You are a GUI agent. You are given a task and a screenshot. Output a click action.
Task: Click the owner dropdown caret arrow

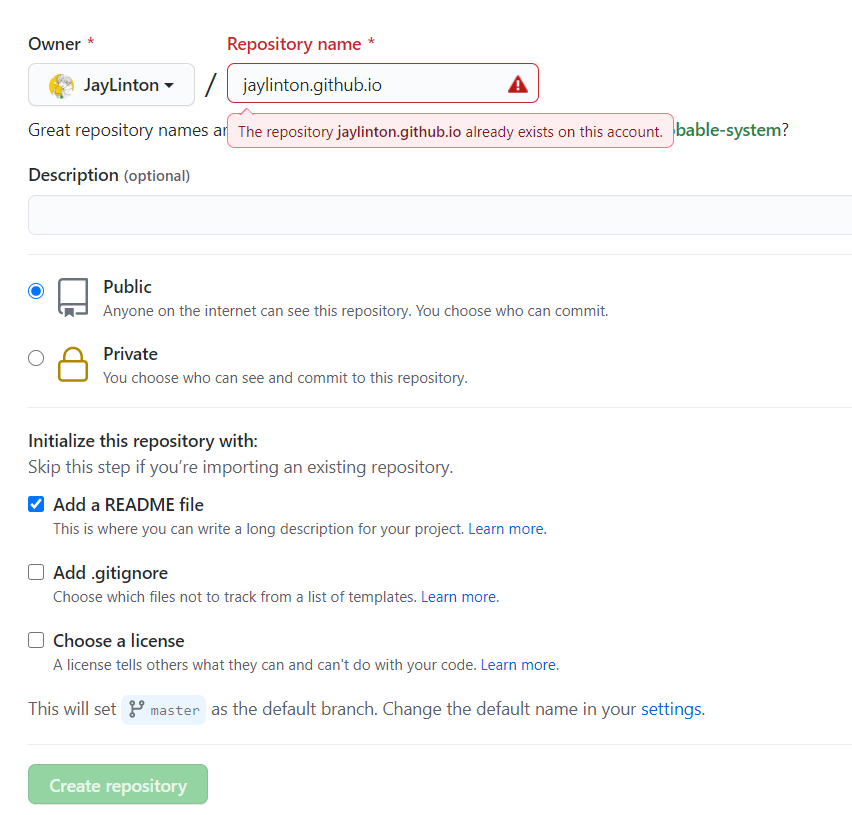(169, 85)
